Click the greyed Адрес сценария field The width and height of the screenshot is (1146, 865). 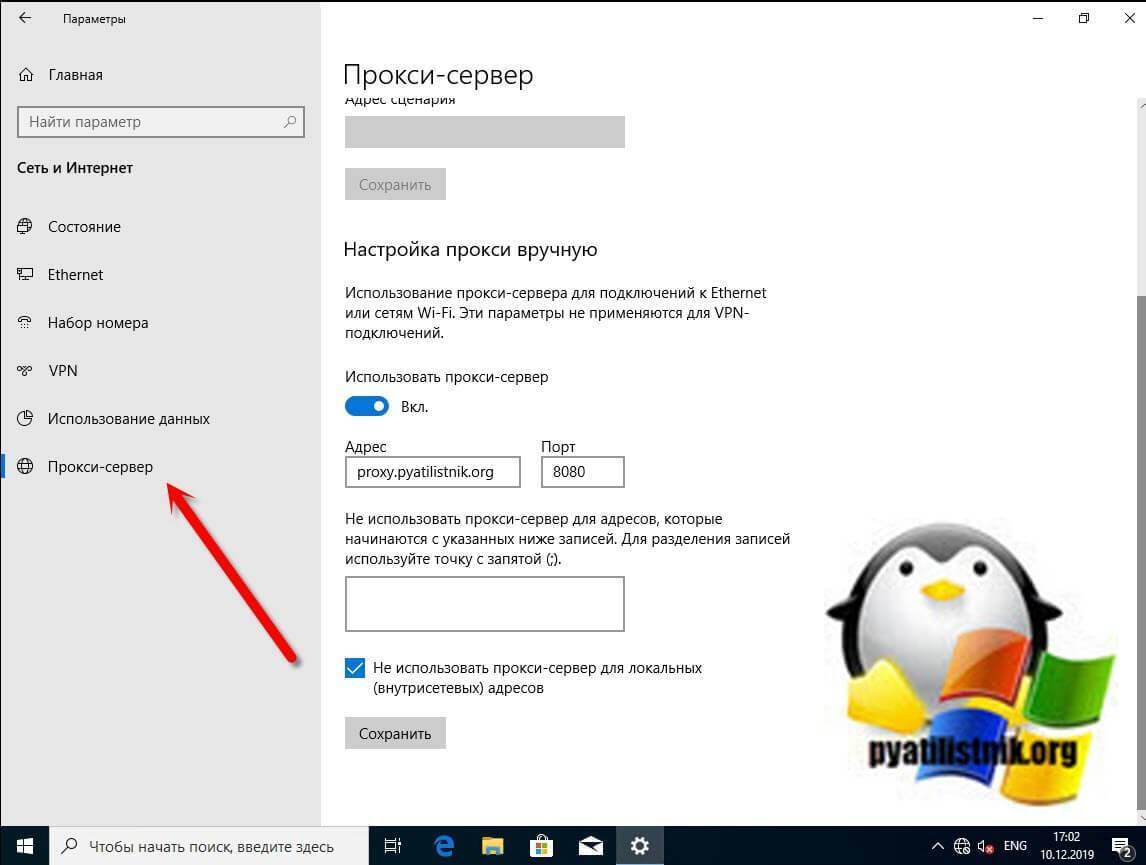(x=485, y=132)
